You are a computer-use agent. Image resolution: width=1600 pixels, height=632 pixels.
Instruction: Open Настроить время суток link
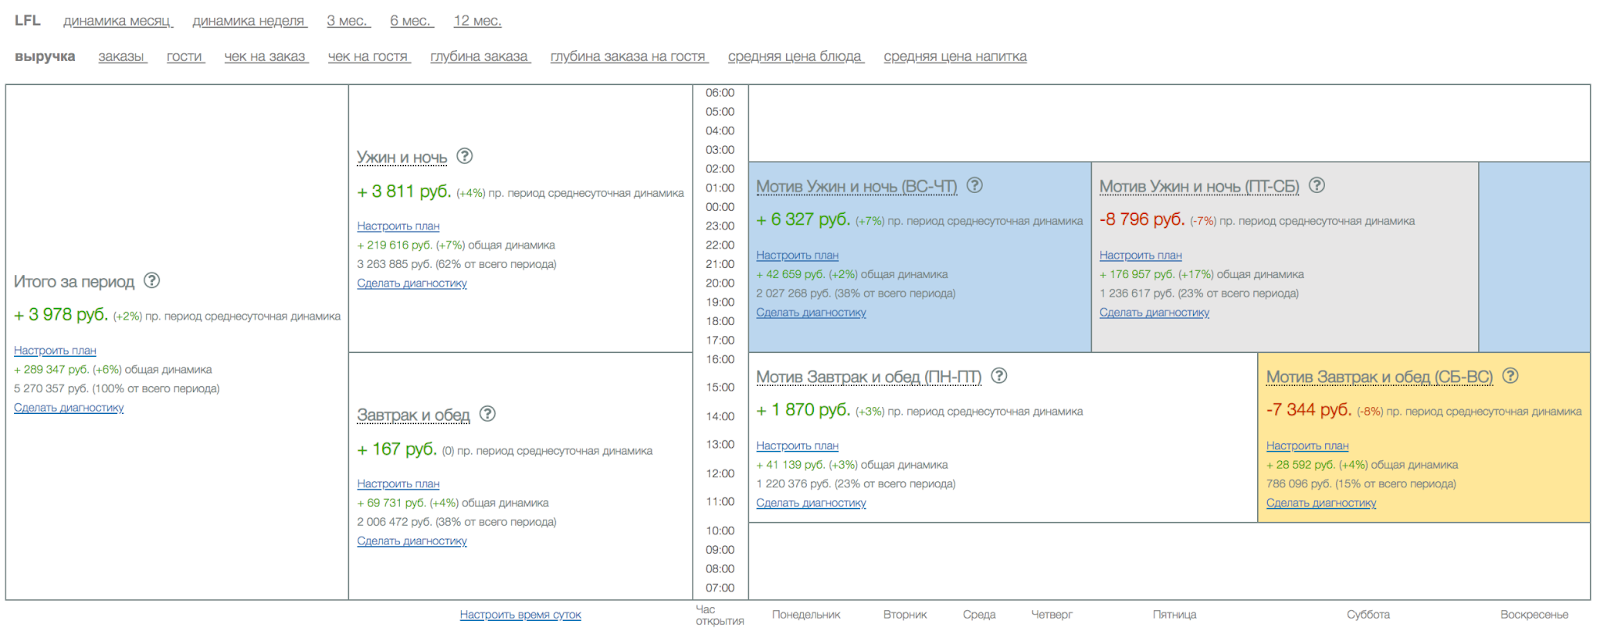click(x=520, y=615)
